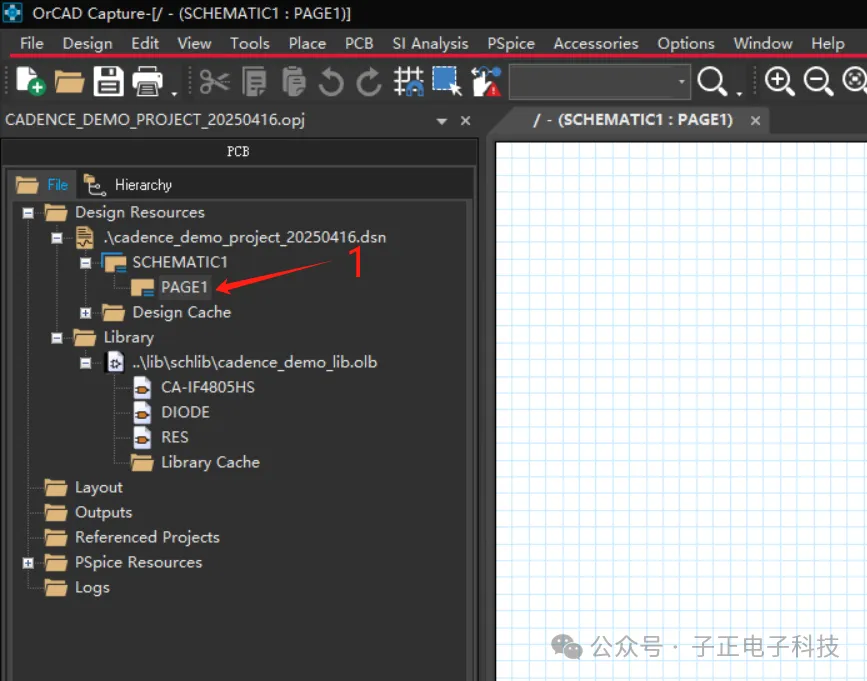Viewport: 867px width, 681px height.
Task: Click the drag-connected-object icon with warning triangle
Action: pyautogui.click(x=486, y=81)
